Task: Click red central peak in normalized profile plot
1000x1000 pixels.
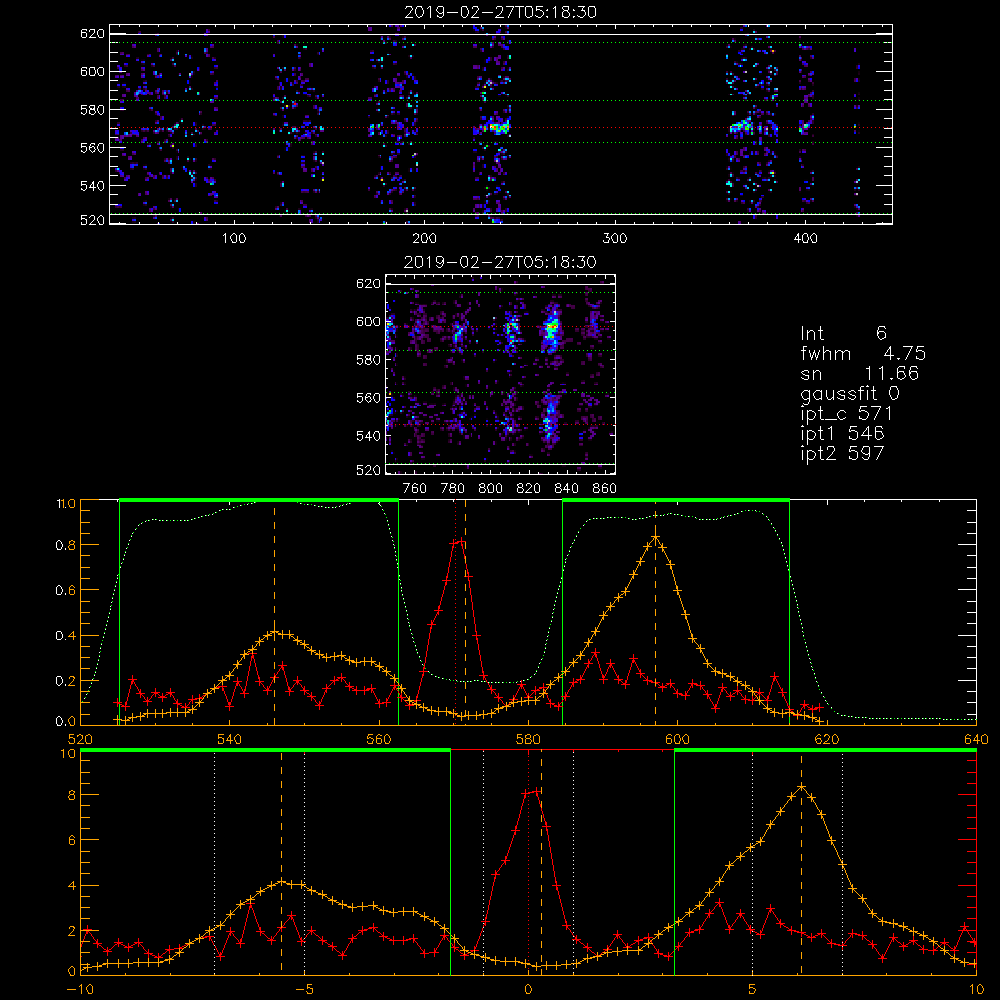Action: point(458,542)
